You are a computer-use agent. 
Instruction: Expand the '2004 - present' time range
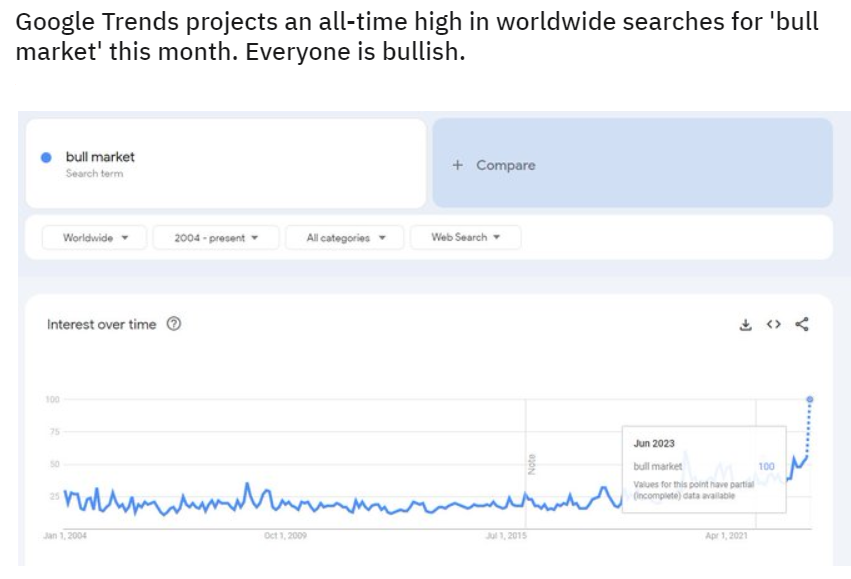click(215, 238)
